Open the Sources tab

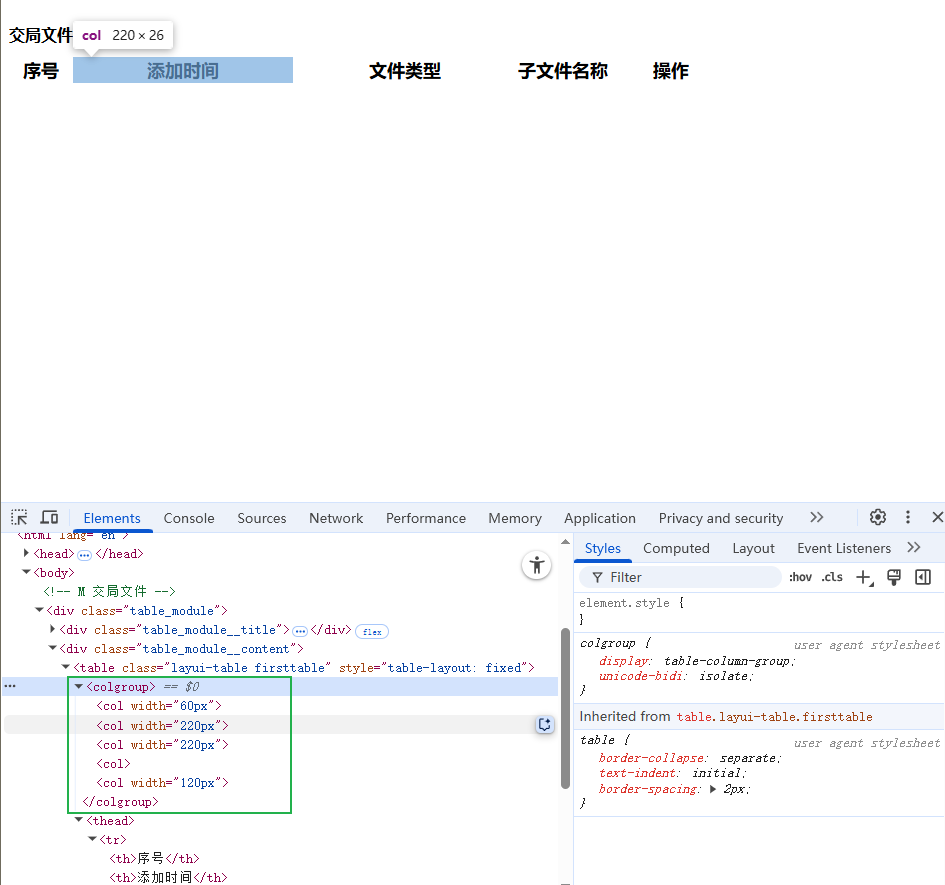click(x=262, y=518)
